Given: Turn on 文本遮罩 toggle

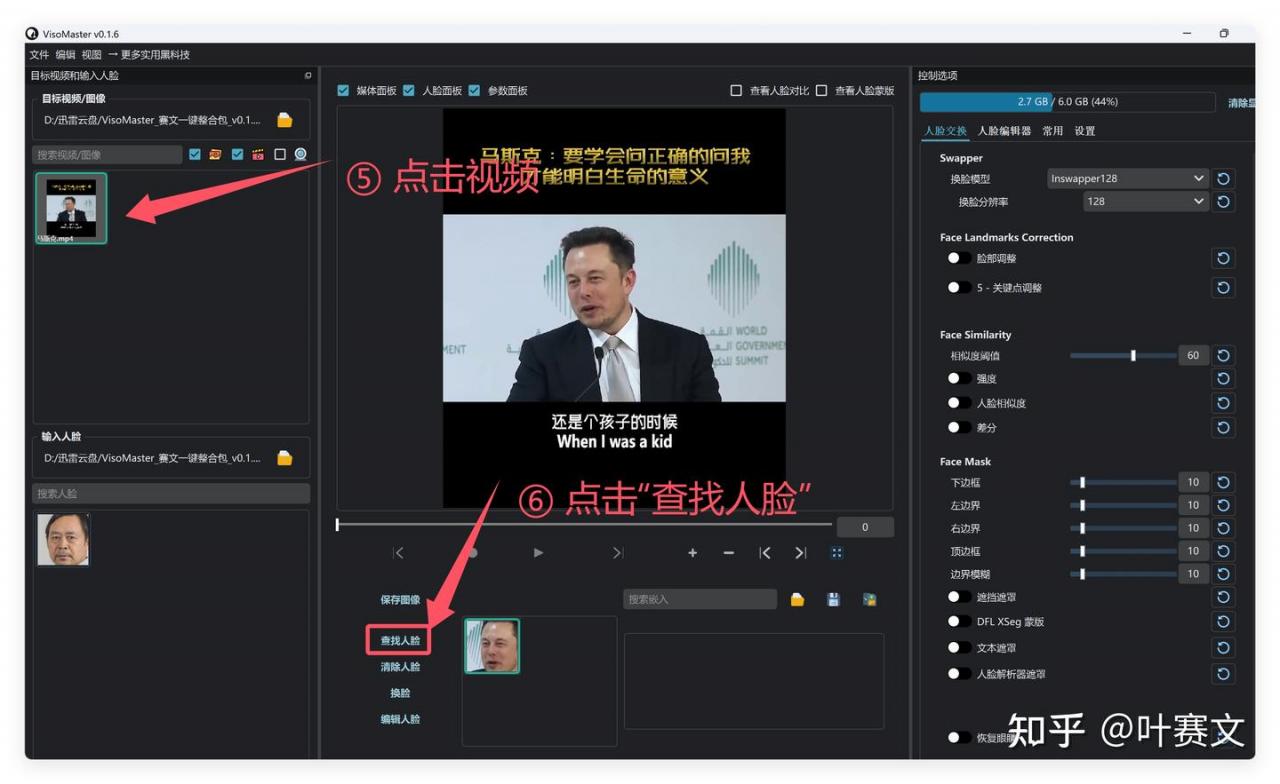Looking at the screenshot, I should pyautogui.click(x=959, y=647).
